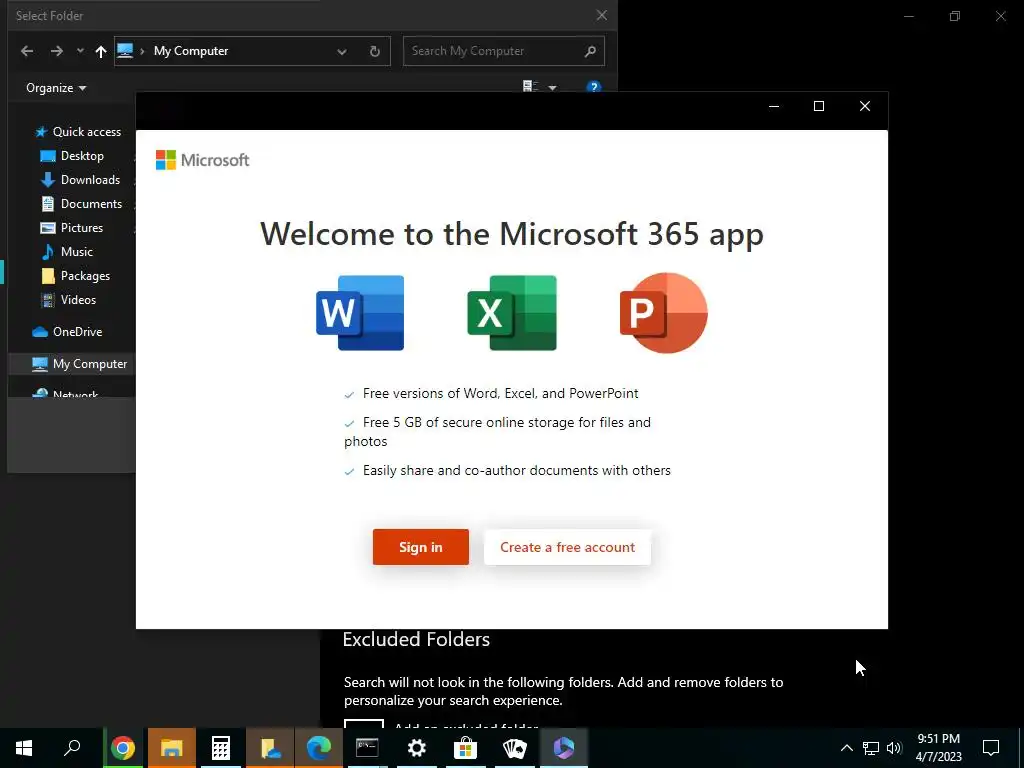Viewport: 1024px width, 768px height.
Task: Click My Computer in the address bar
Action: click(191, 51)
